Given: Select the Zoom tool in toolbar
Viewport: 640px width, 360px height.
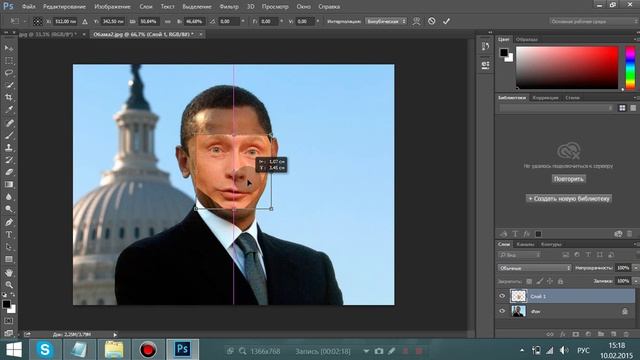Looking at the screenshot, I should click(x=9, y=284).
